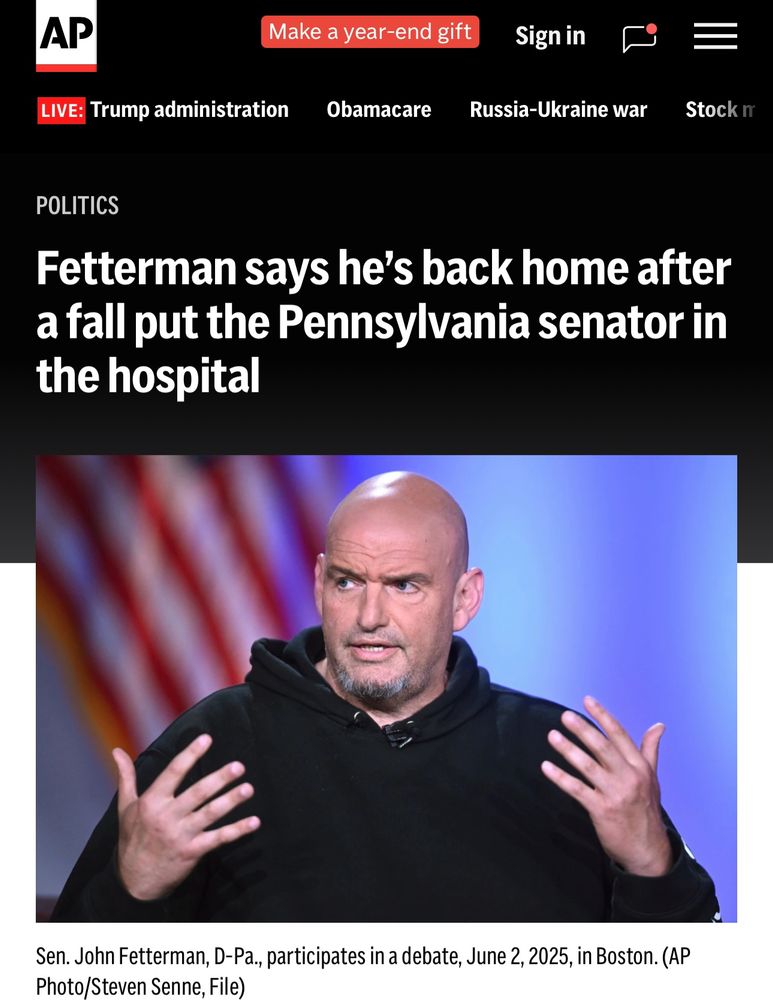Enlarge the article photo of Fetterman
Screen dimensions: 773x1000
tap(386, 689)
